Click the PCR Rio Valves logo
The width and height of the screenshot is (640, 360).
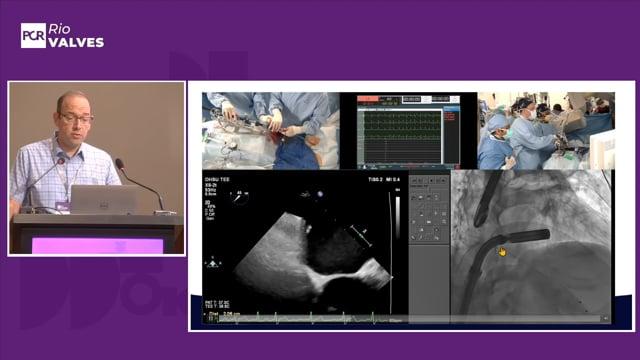pyautogui.click(x=62, y=36)
